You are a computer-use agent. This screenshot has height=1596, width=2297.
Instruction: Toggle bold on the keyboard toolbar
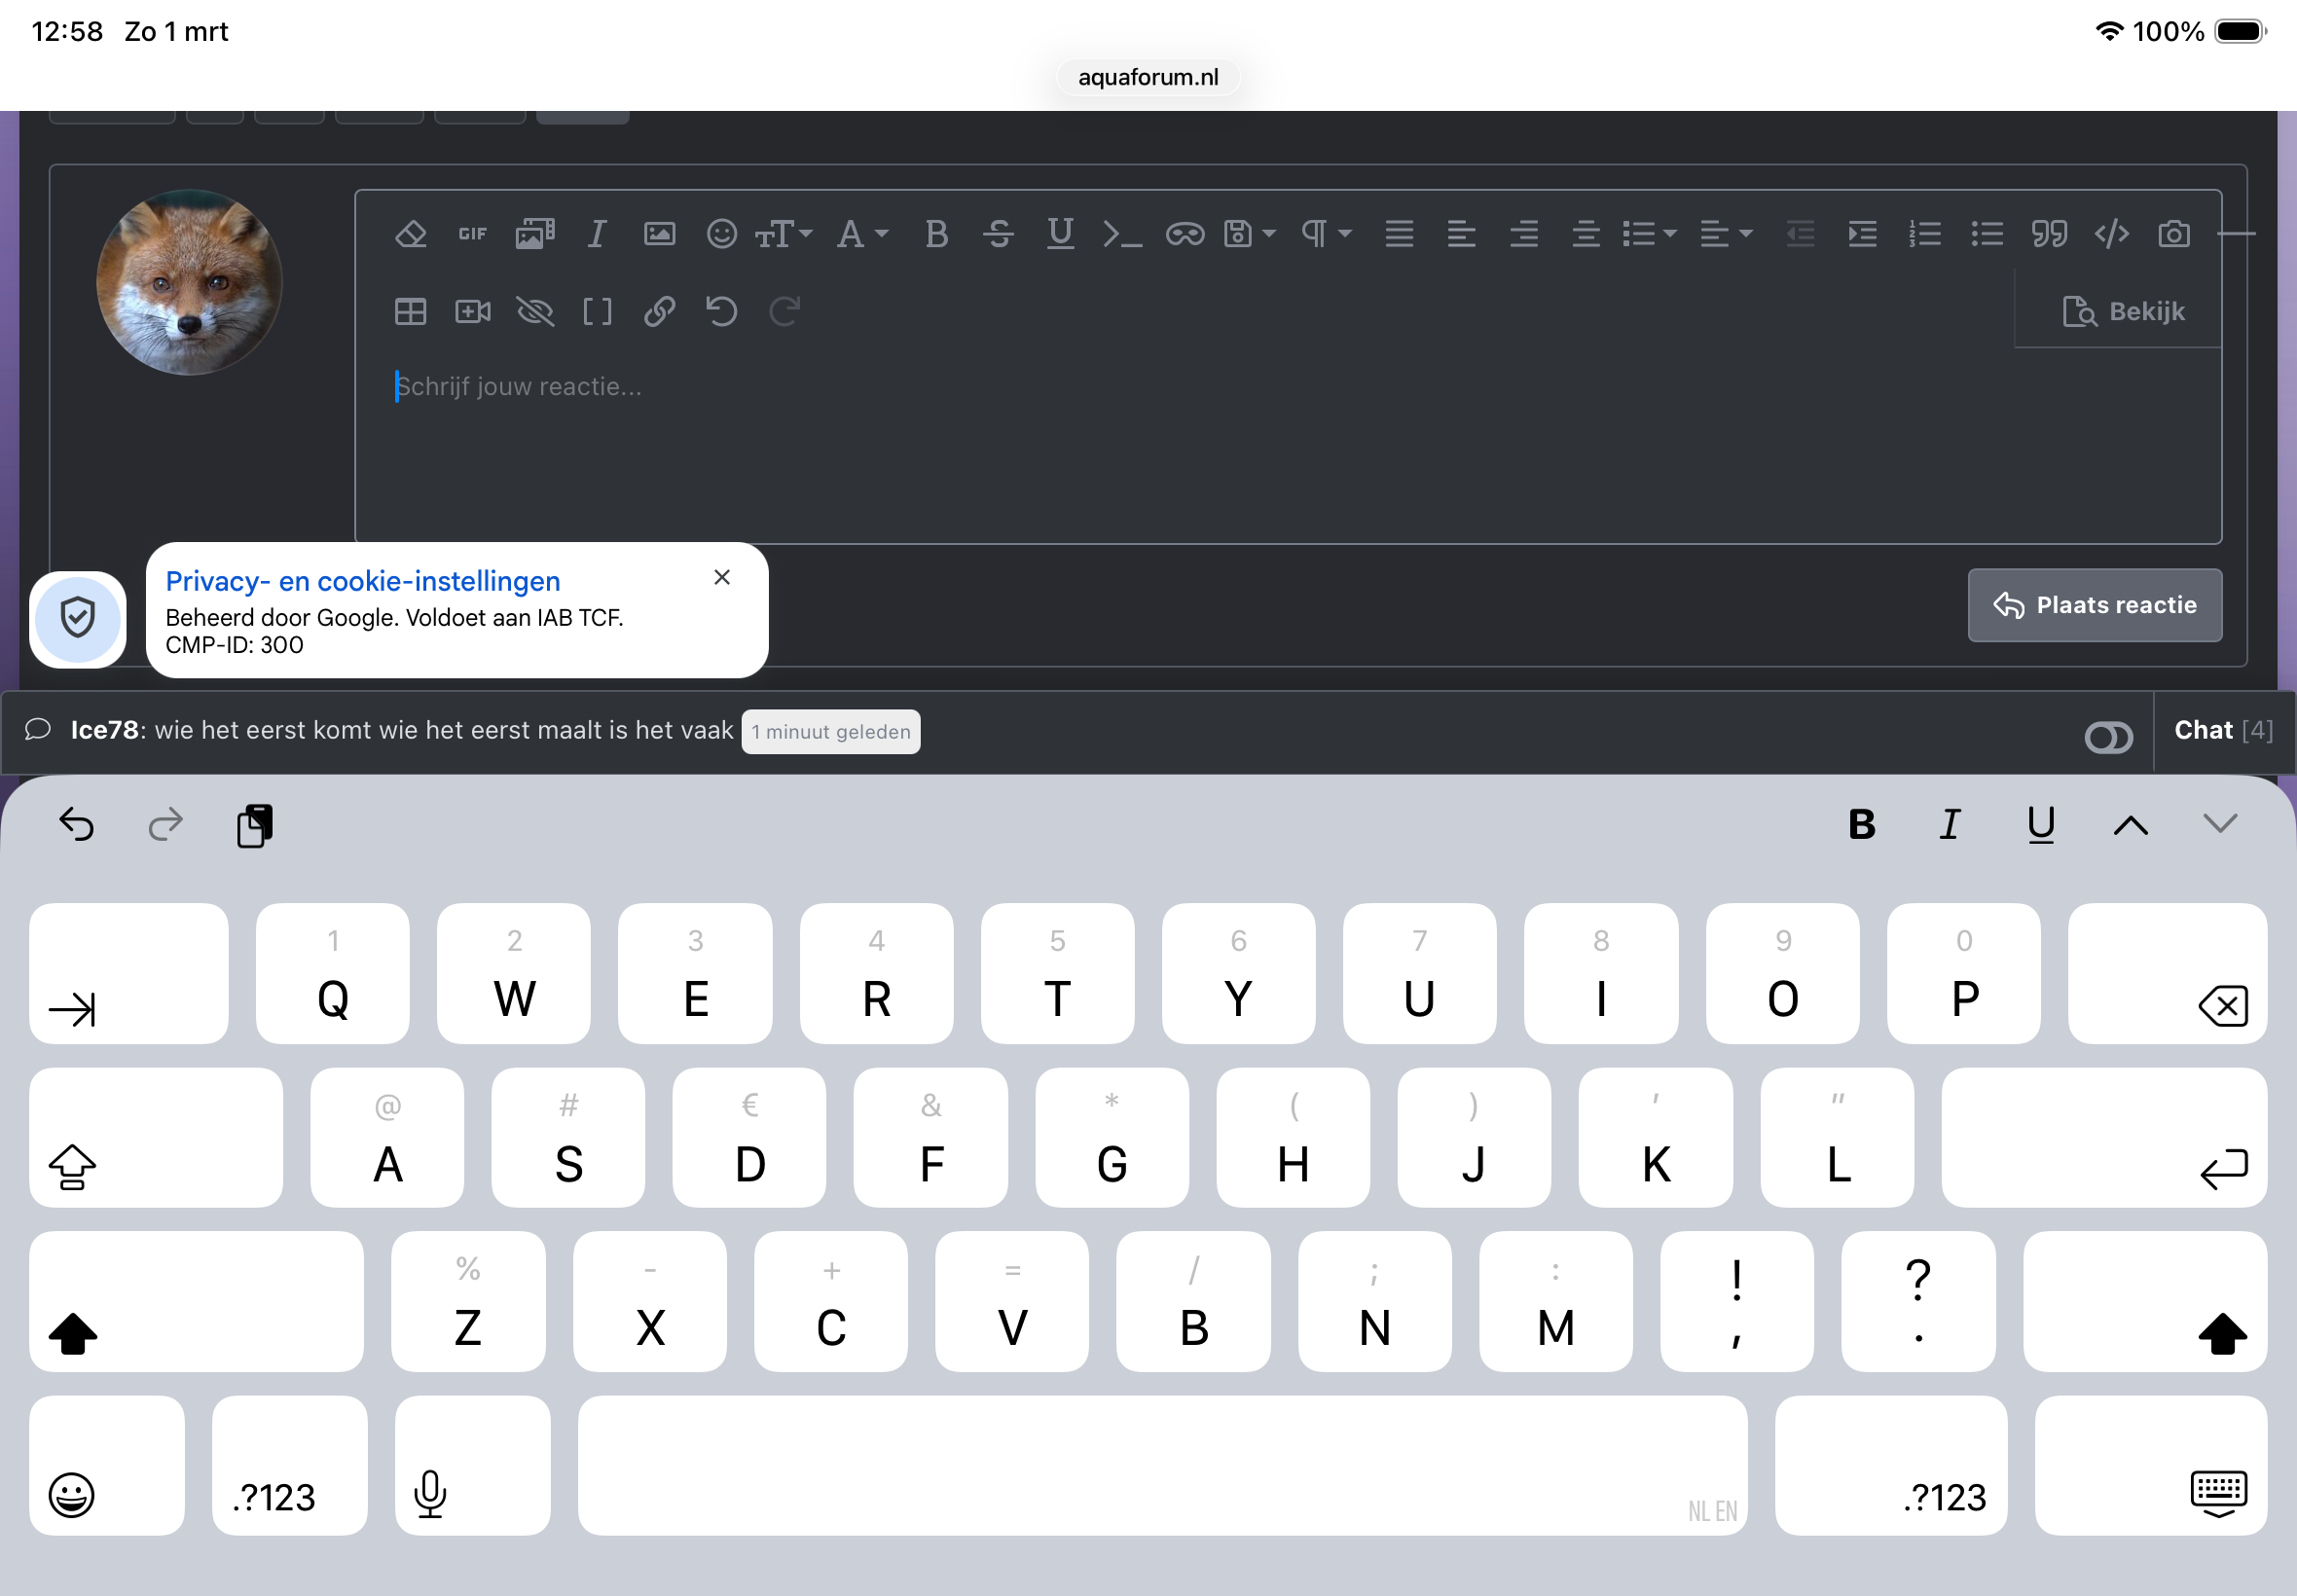click(1861, 825)
